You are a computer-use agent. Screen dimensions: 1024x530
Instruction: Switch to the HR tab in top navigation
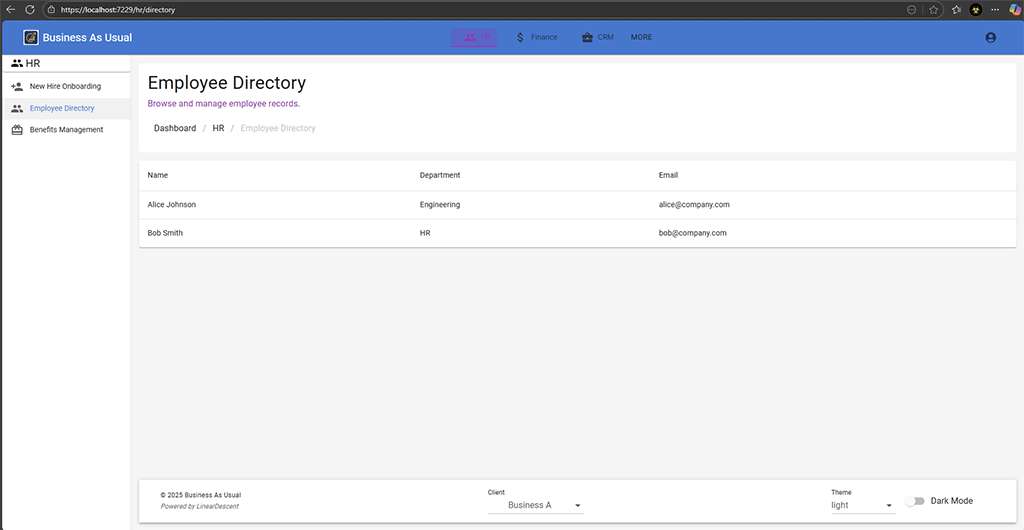[x=475, y=38]
